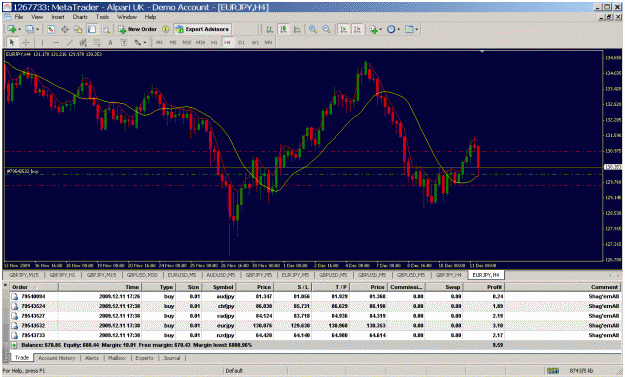Draw a horizontal line tool
Image resolution: width=625 pixels, height=377 pixels.
click(x=56, y=42)
